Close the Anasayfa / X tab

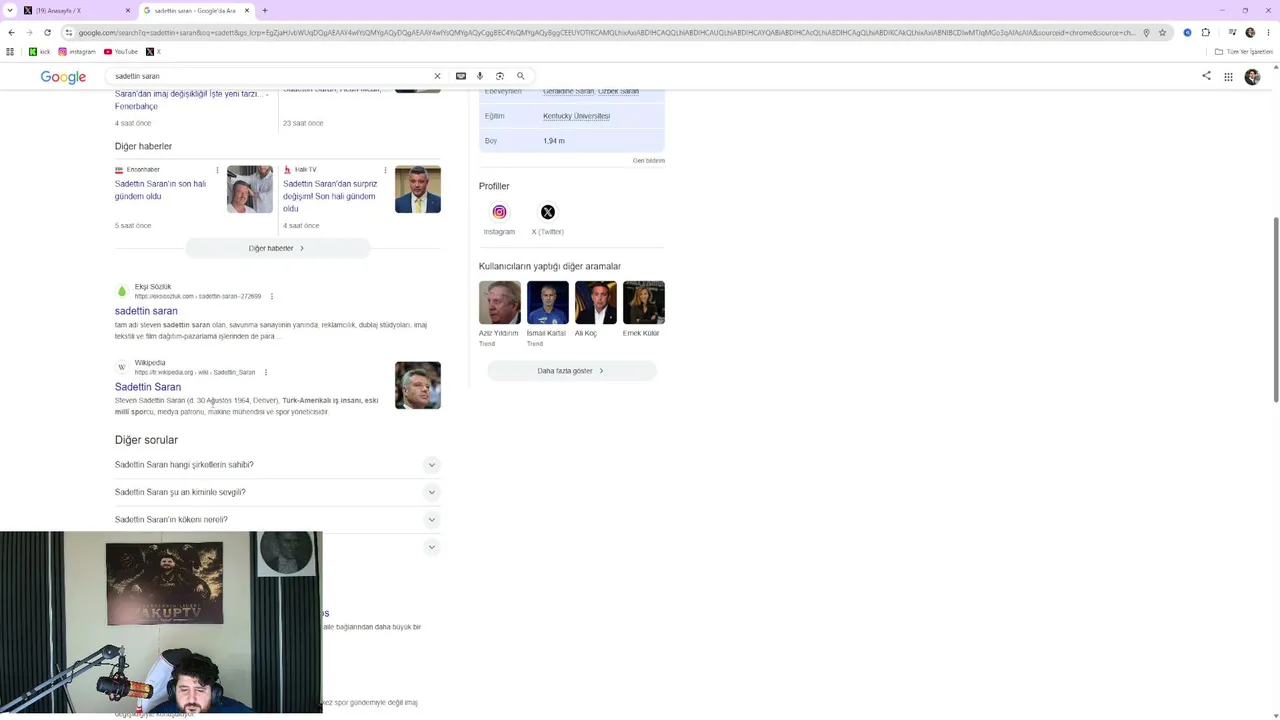pos(128,10)
